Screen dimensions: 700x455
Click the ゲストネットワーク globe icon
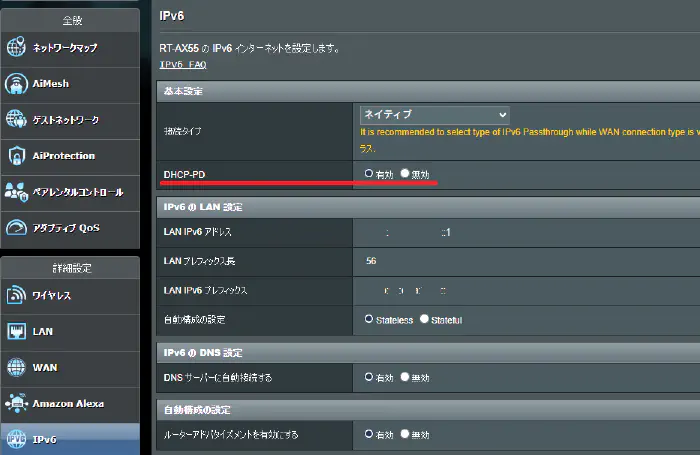click(17, 120)
